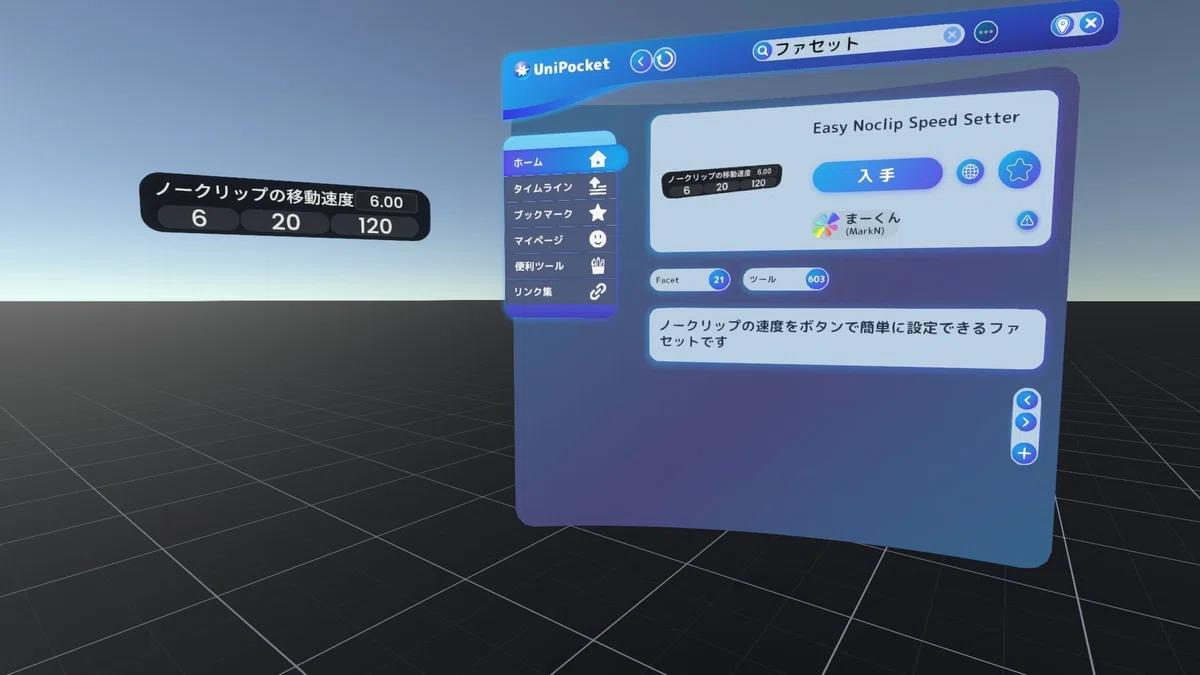Open the noclip speed preview thumbnail in the card
Screen dimensions: 1200x675
click(721, 180)
